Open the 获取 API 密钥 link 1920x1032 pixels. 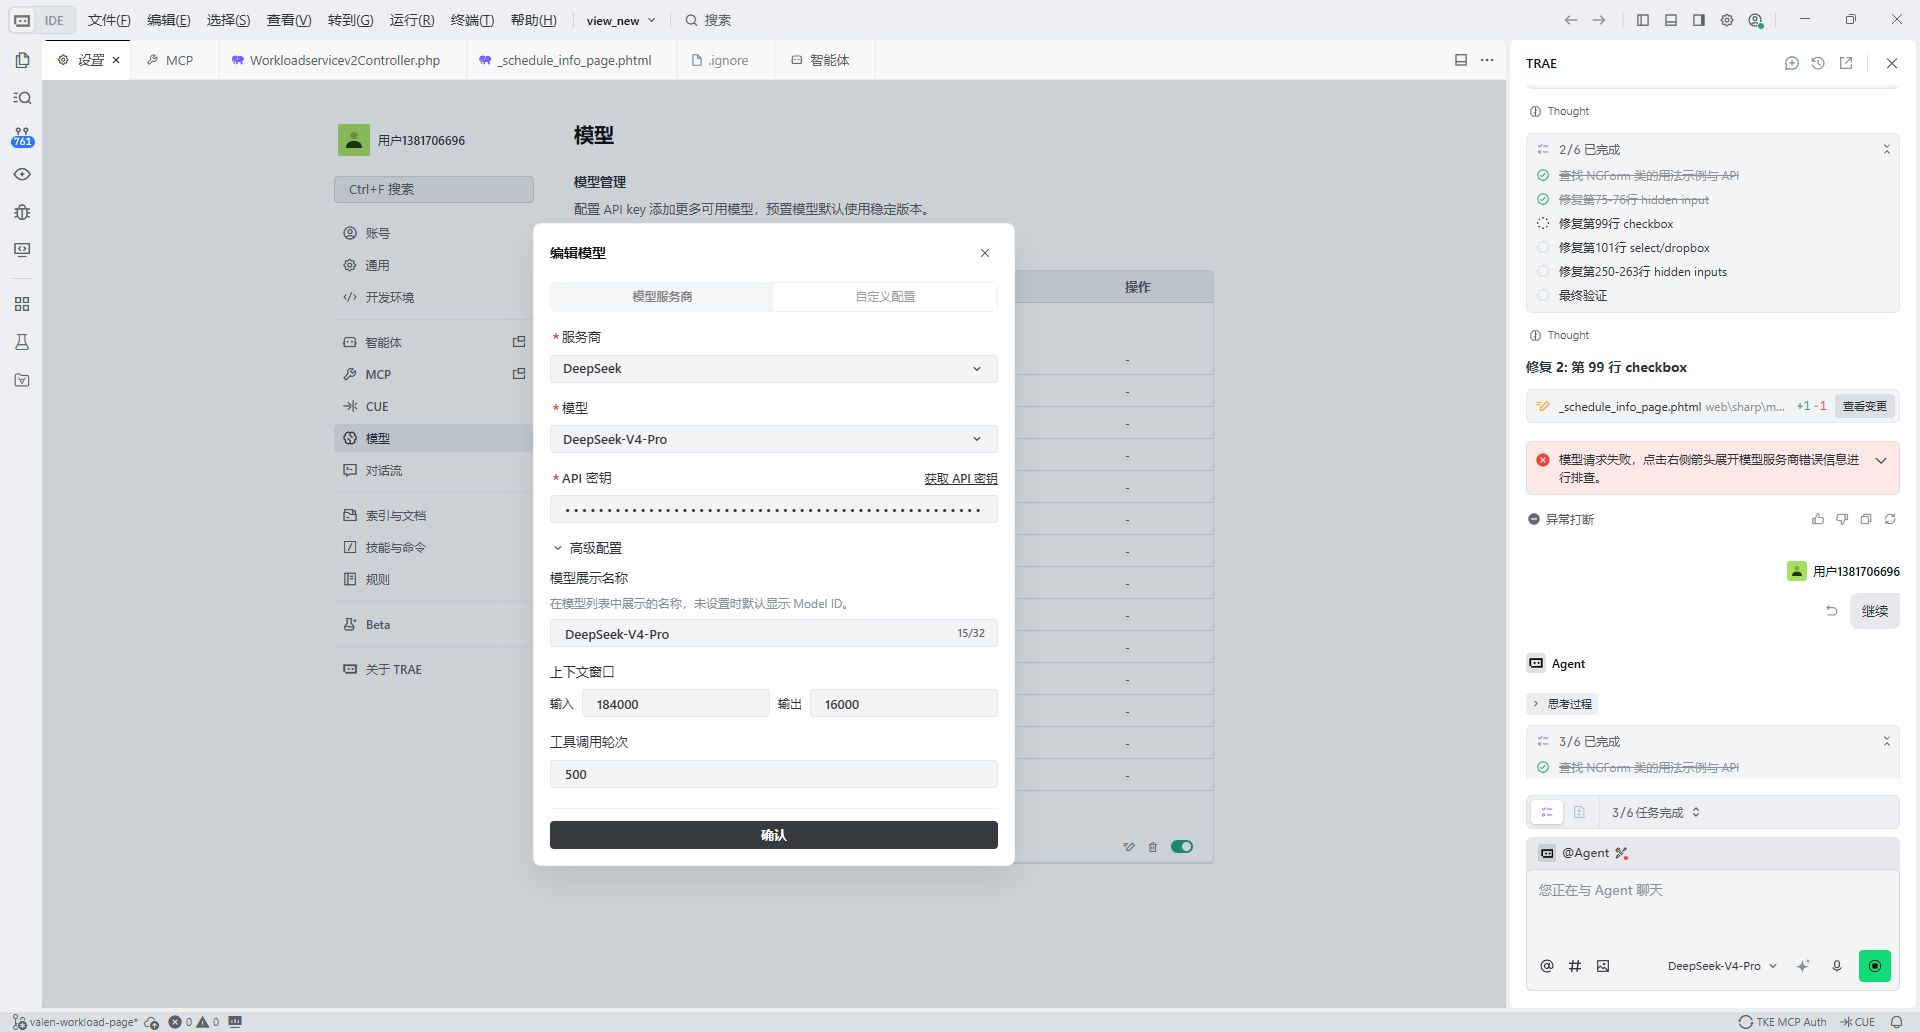tap(960, 478)
